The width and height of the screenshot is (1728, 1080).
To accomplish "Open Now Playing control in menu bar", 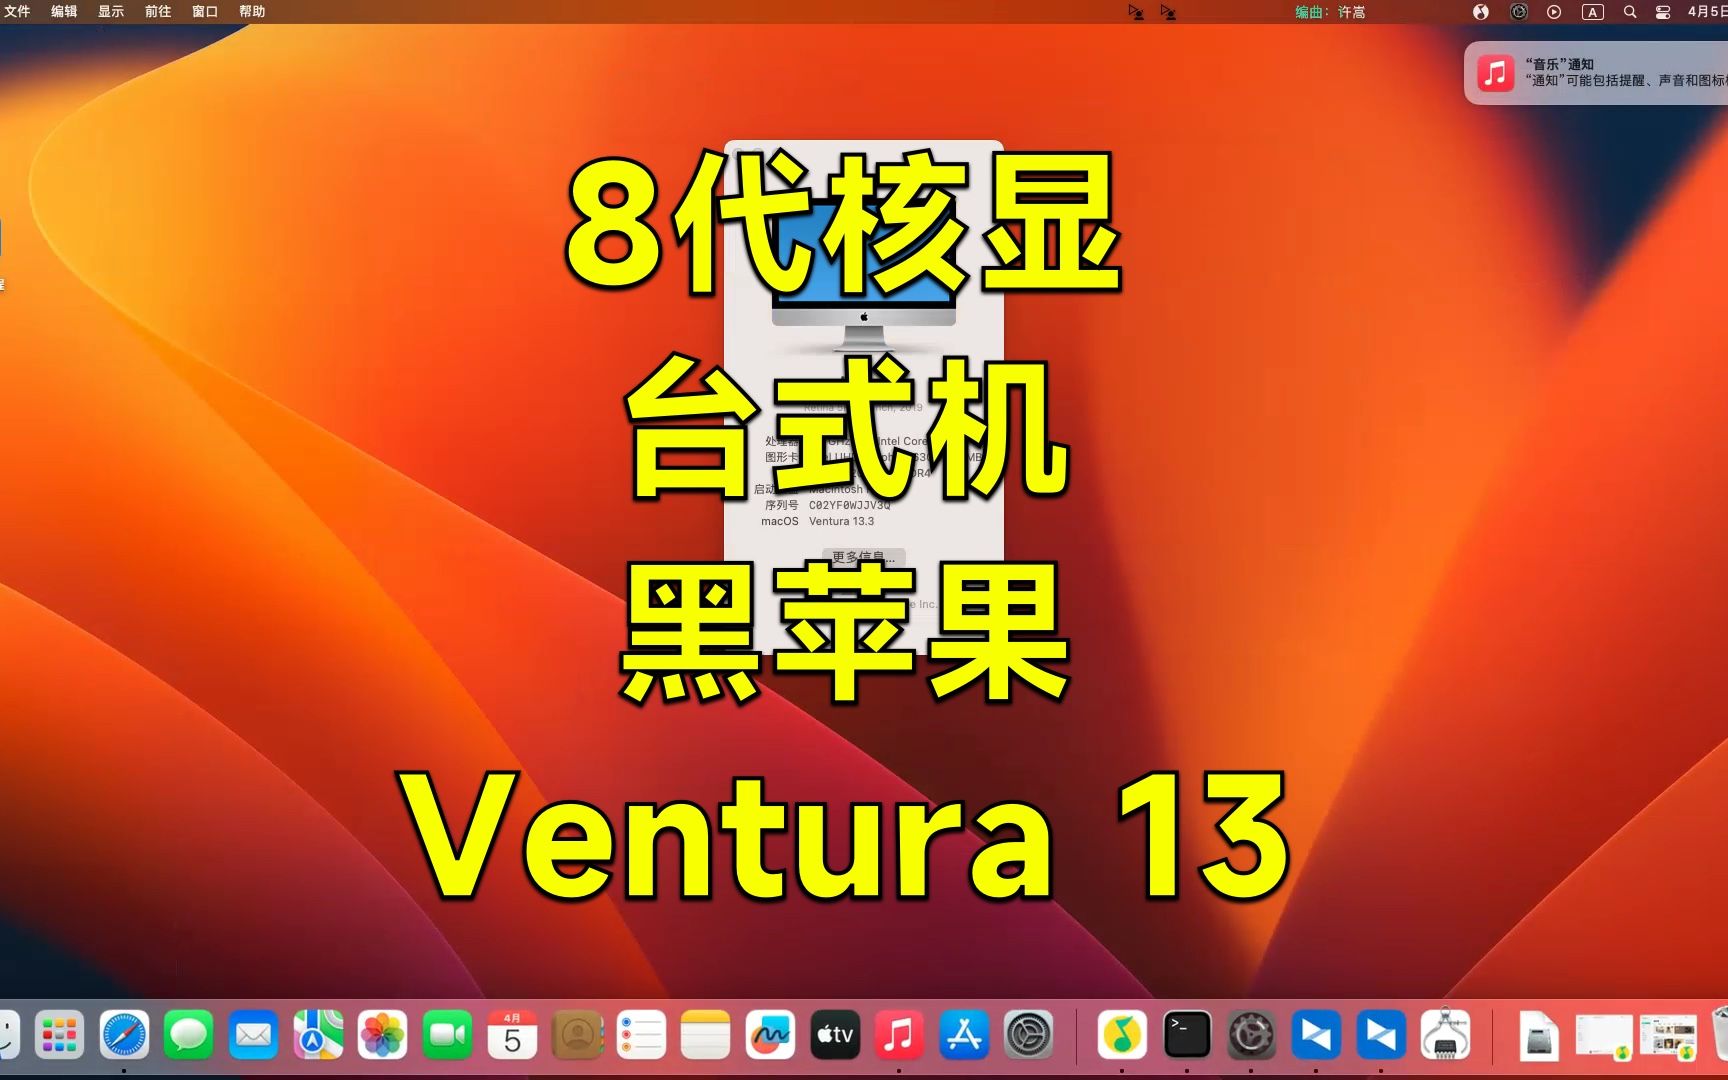I will point(1554,12).
